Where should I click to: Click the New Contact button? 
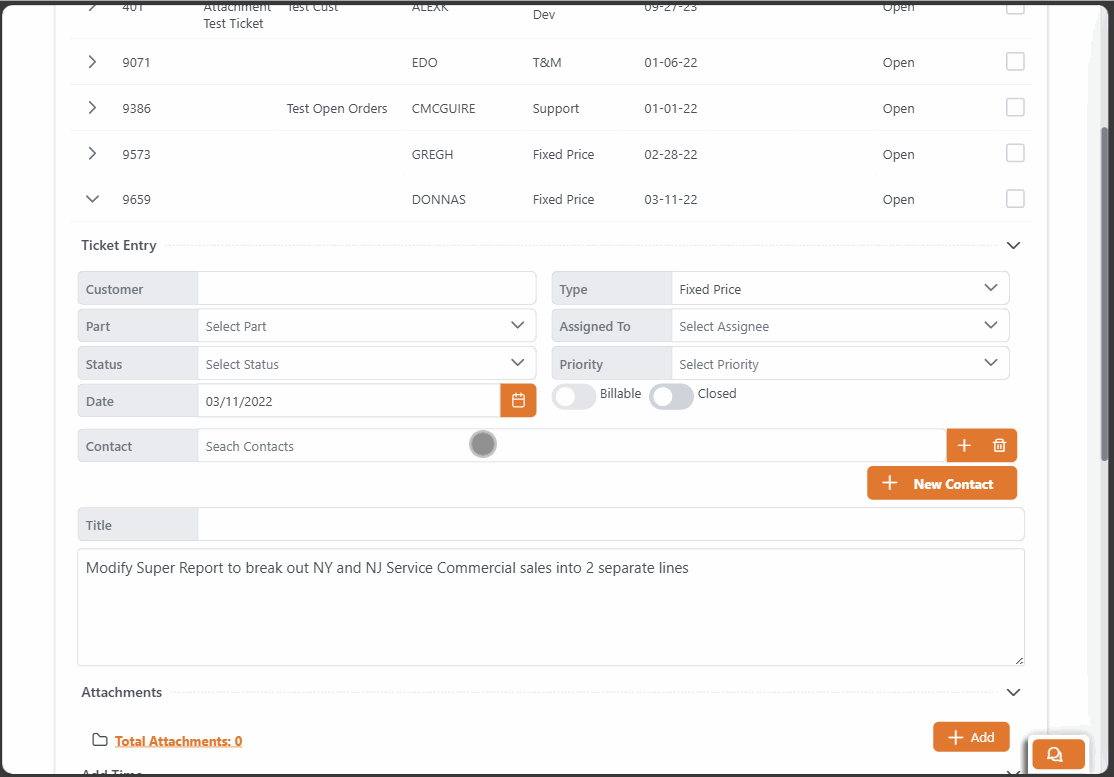(941, 482)
